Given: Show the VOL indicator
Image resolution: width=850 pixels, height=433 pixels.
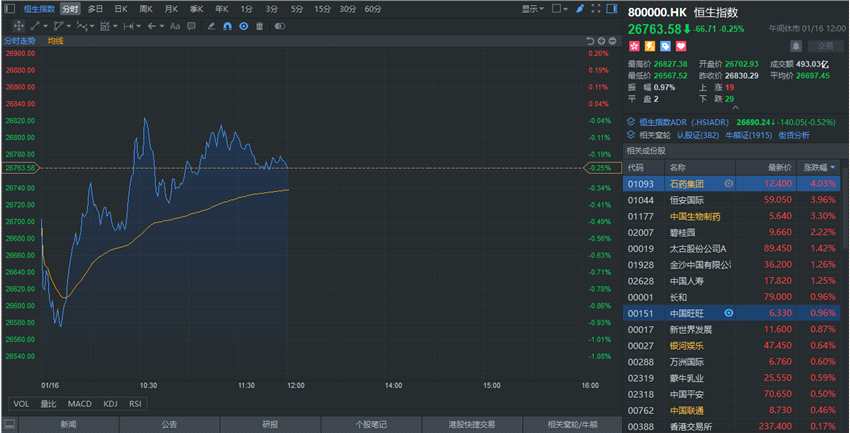Looking at the screenshot, I should (21, 404).
